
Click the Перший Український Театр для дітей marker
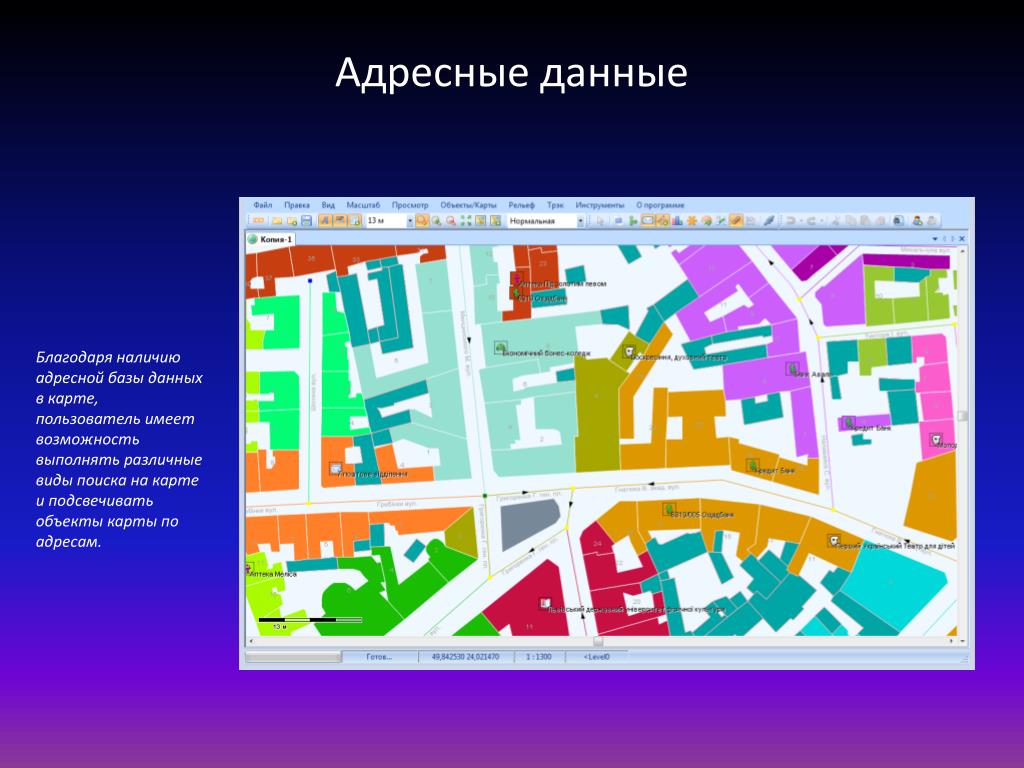[833, 541]
